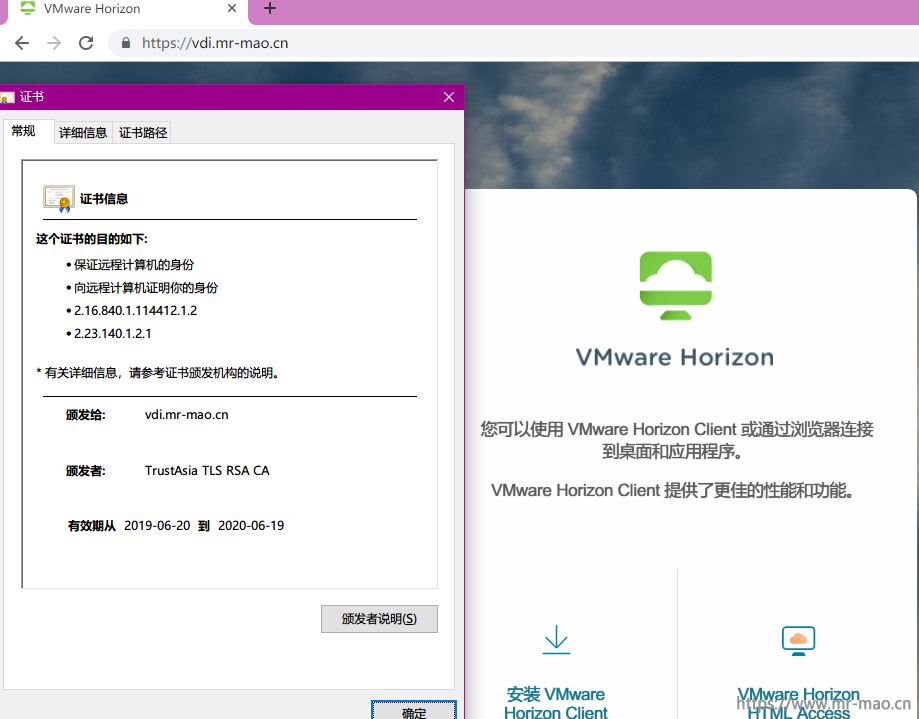Click the expiry date 2020-06-19
Viewport: 919px width, 719px height.
pos(251,526)
